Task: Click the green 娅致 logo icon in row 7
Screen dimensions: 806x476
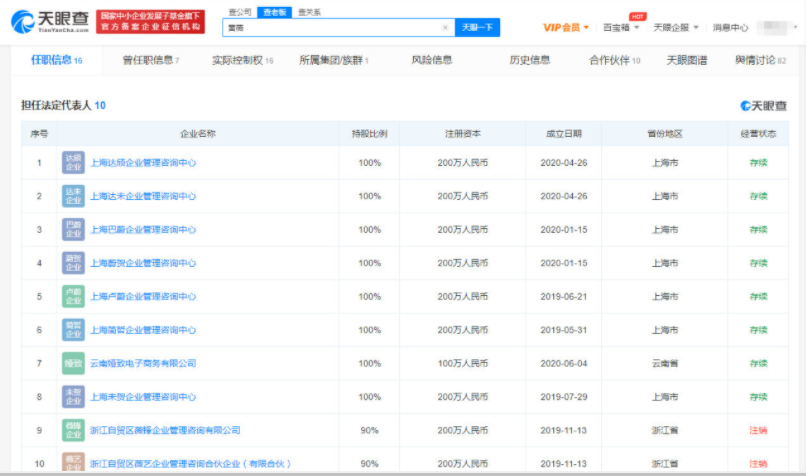Action: 74,363
